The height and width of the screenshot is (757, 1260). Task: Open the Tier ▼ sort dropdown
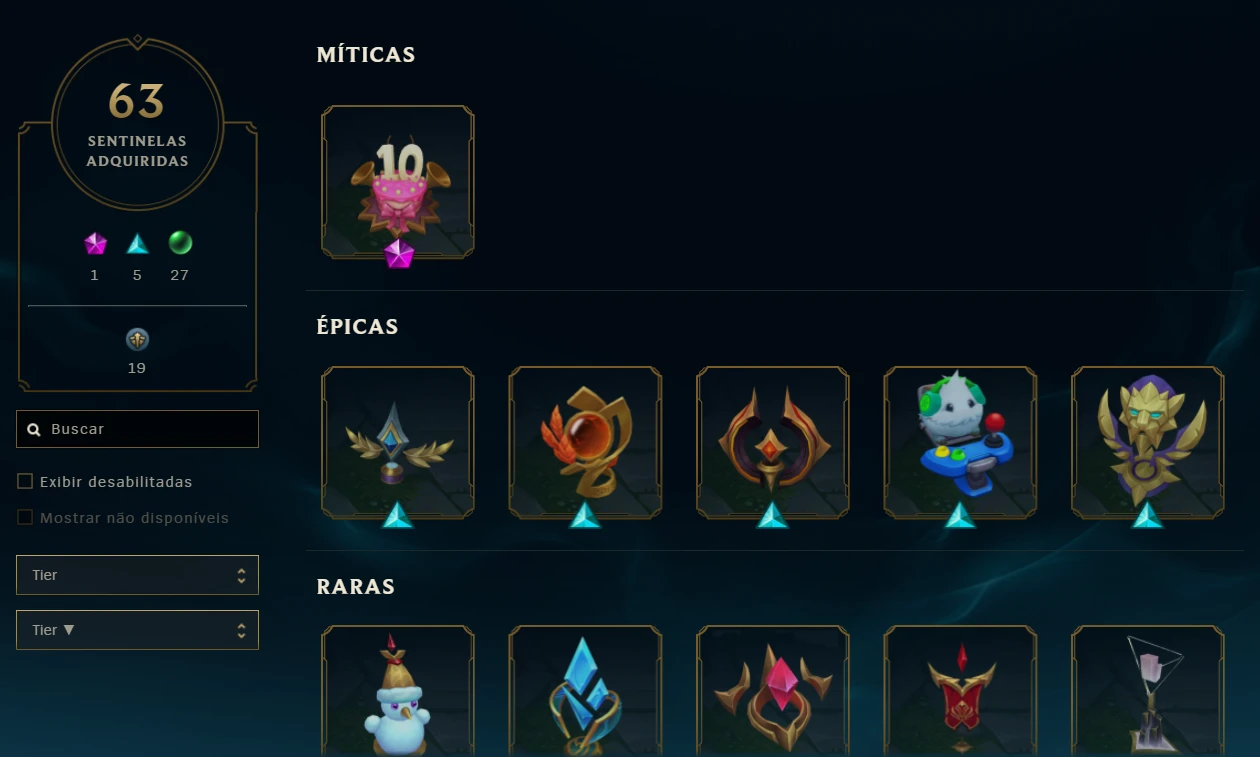(x=137, y=630)
